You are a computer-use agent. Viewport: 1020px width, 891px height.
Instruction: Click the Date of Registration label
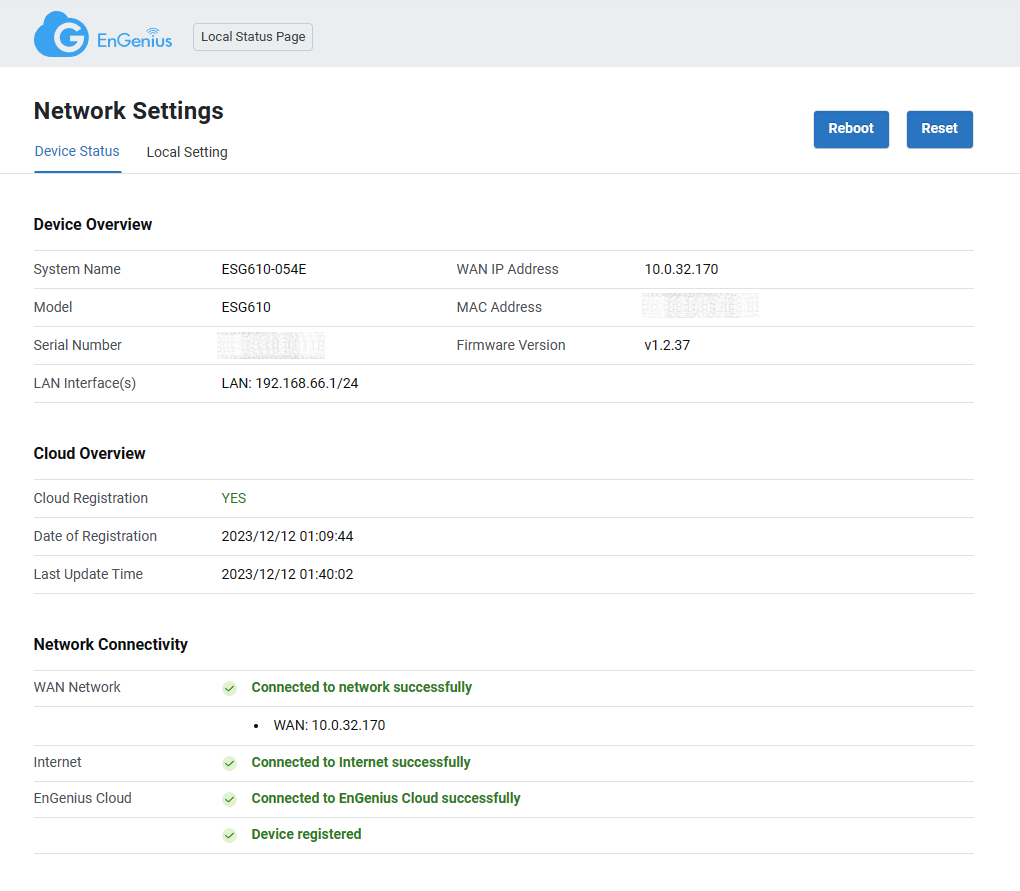(95, 536)
